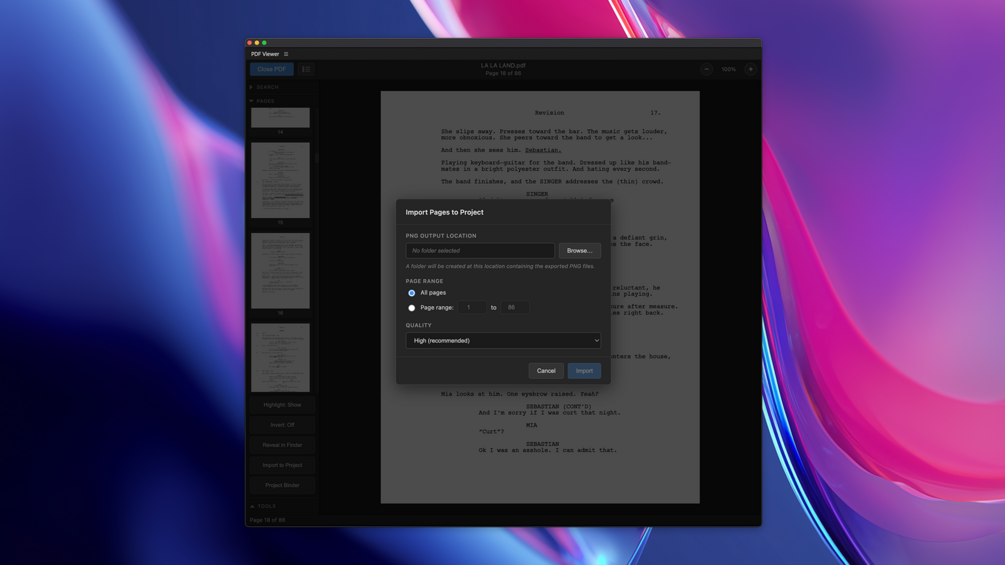Click Import to Project in sidebar

[x=282, y=465]
